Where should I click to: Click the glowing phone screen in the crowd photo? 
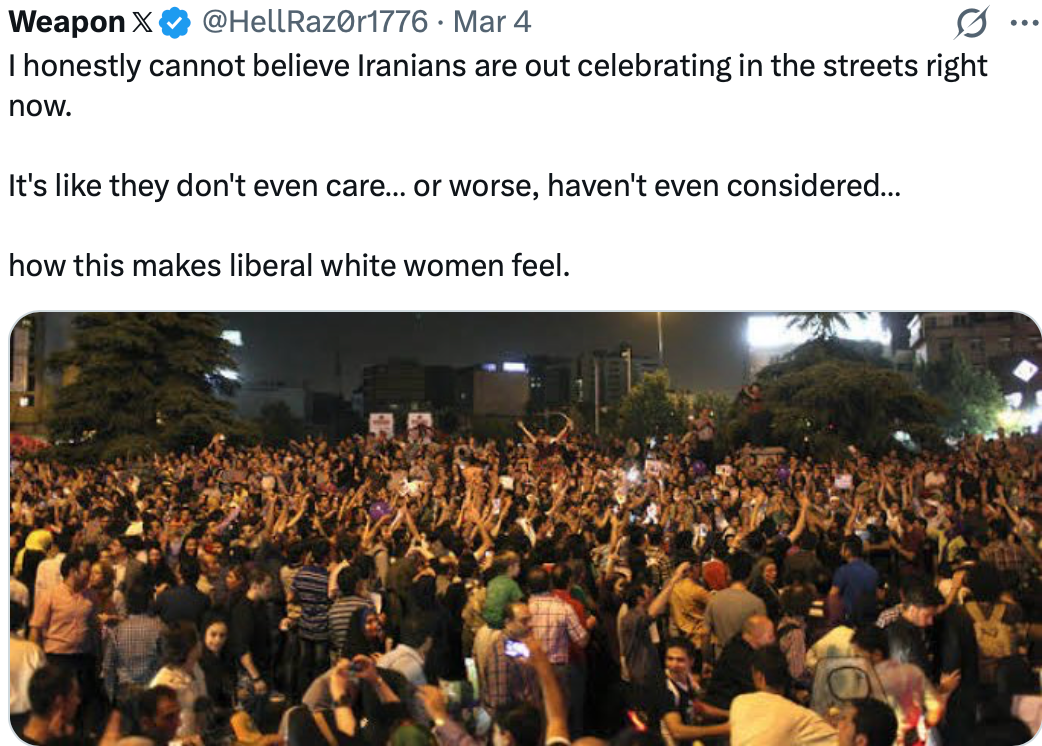tap(516, 648)
